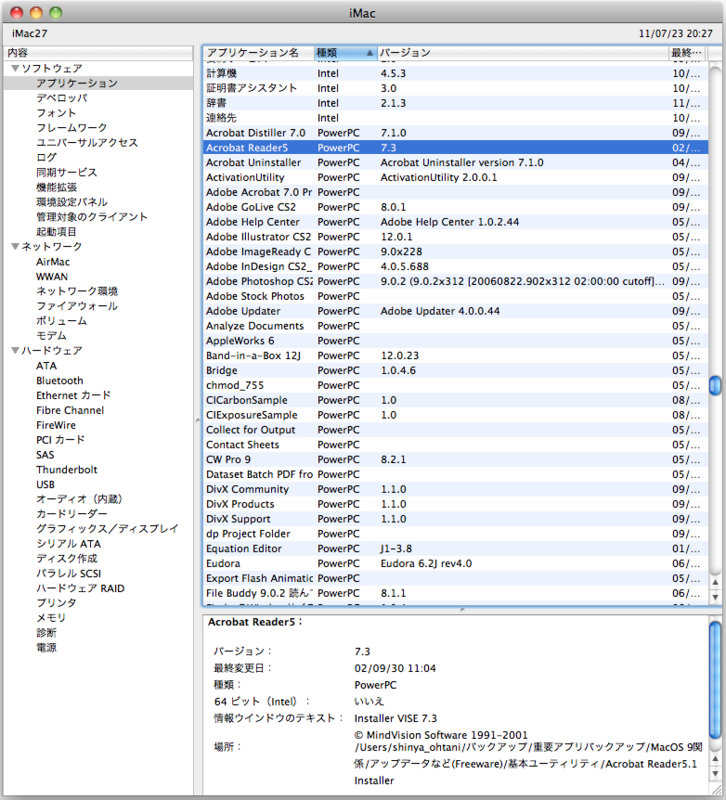Open 環境設定パネル in sidebar
726x800 pixels.
pyautogui.click(x=72, y=202)
